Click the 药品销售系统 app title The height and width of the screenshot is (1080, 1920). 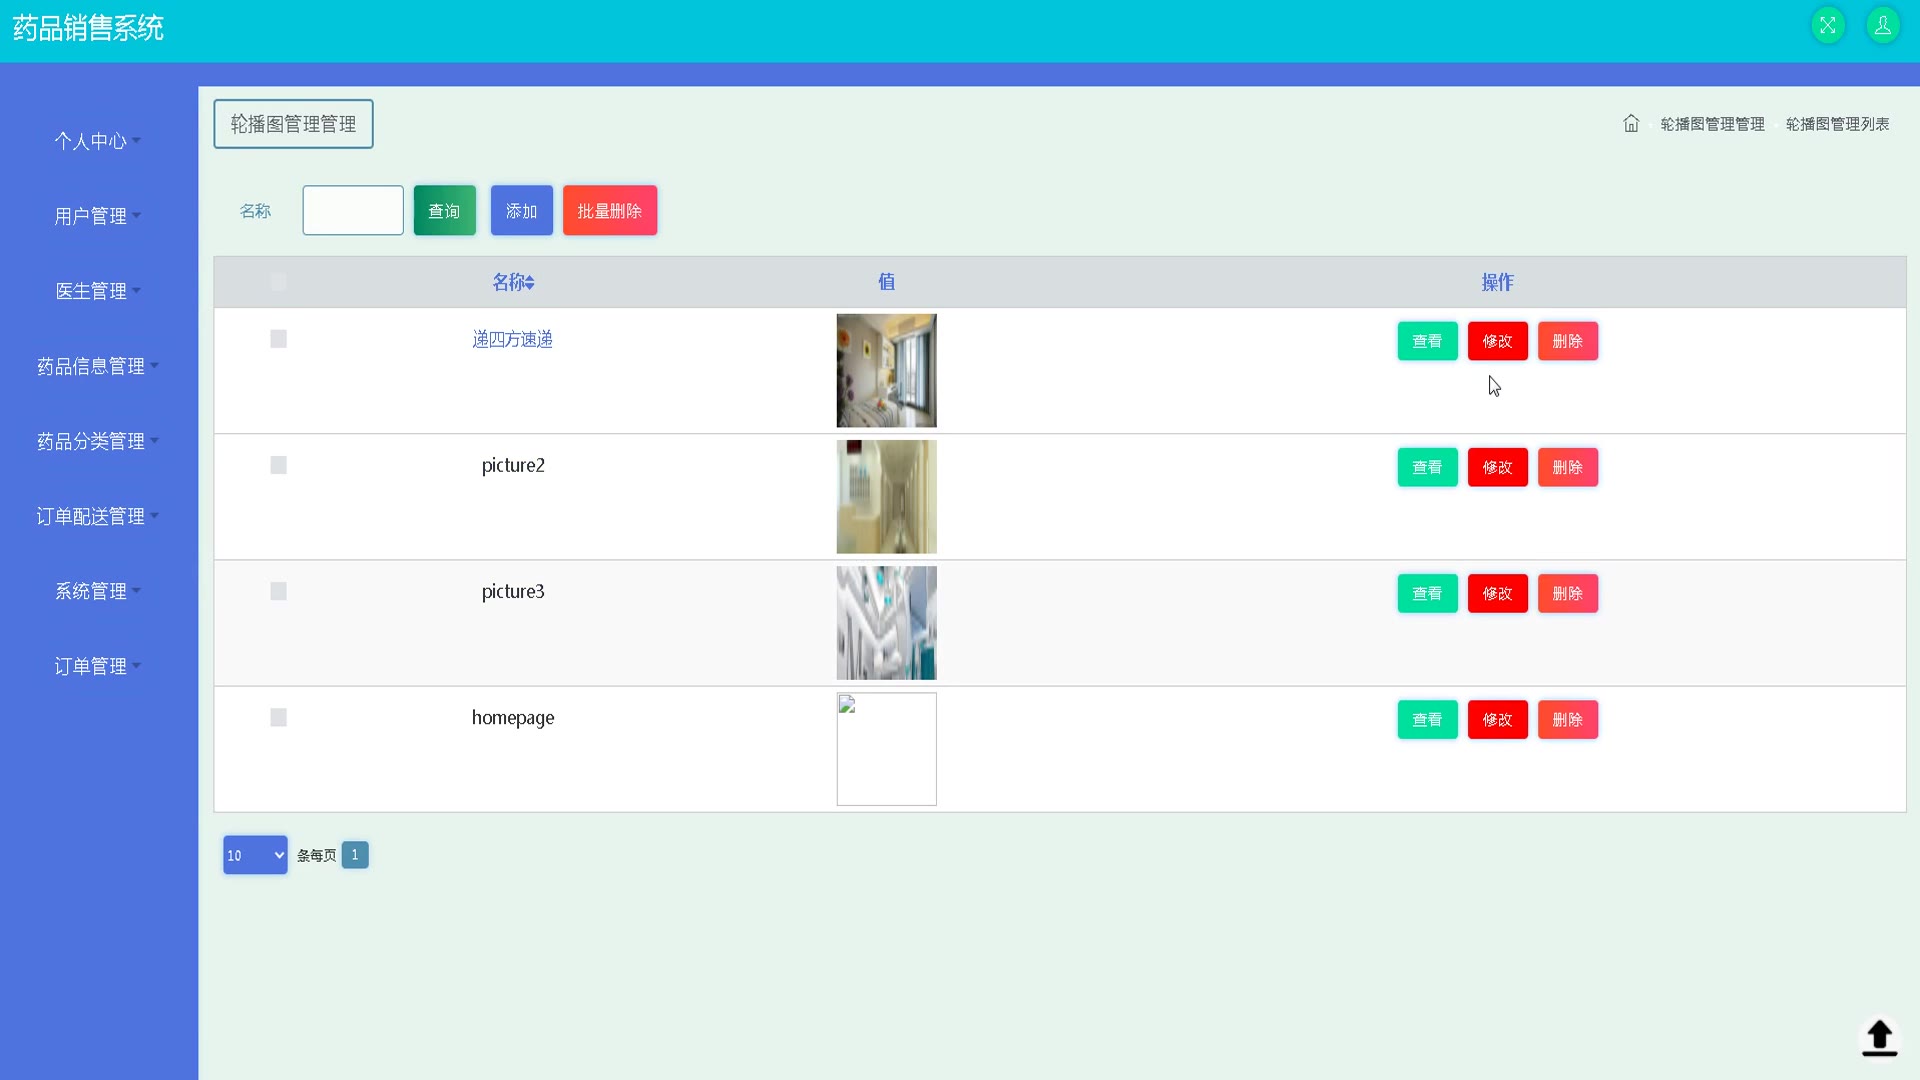88,28
